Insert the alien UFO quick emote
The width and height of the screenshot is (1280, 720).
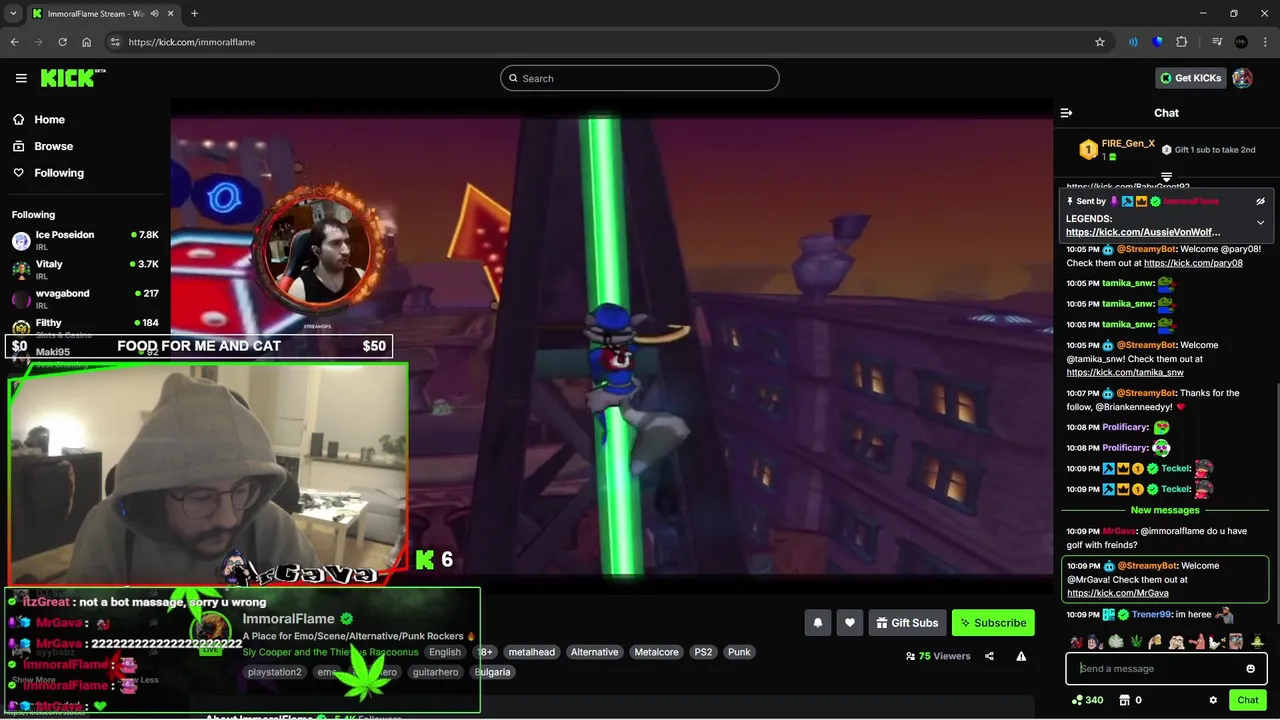pos(1258,642)
